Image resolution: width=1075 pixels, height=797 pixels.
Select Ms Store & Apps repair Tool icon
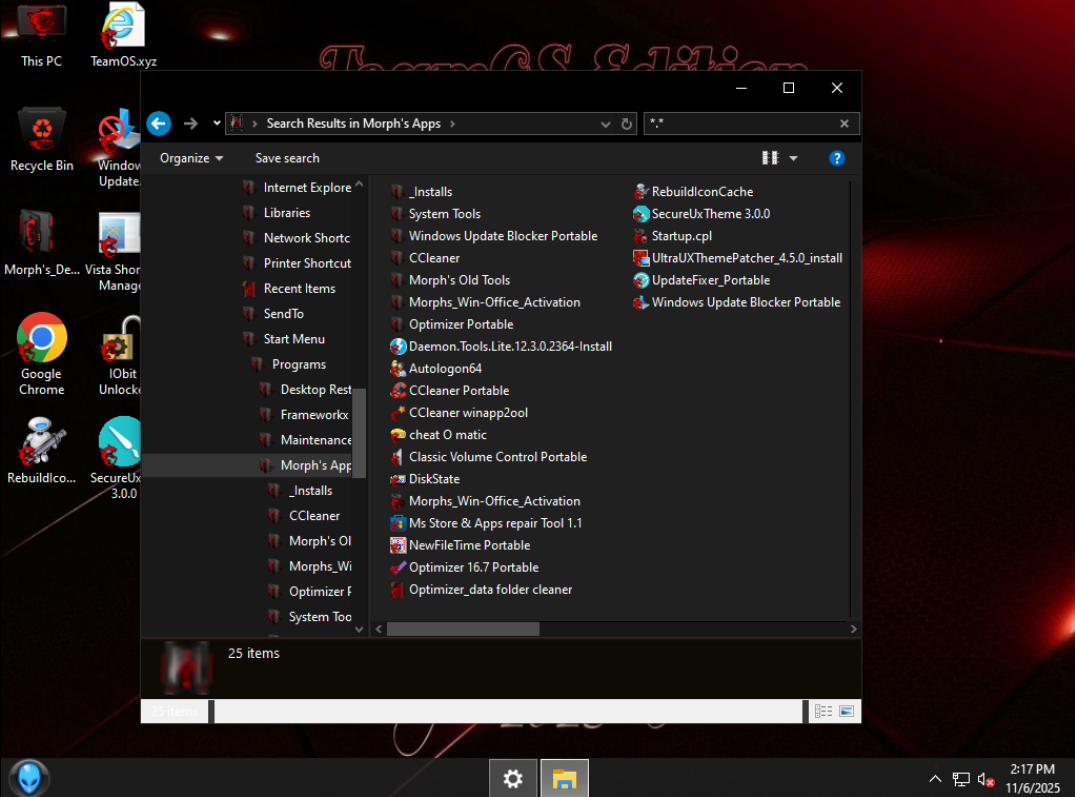point(398,524)
